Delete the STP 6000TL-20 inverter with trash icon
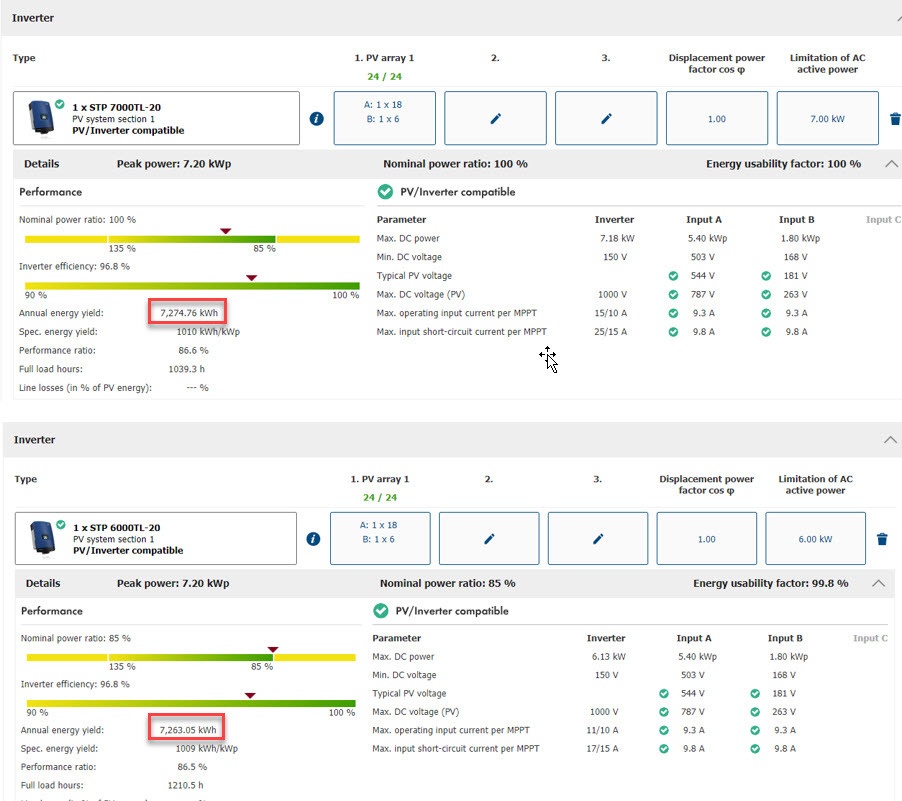 [882, 539]
